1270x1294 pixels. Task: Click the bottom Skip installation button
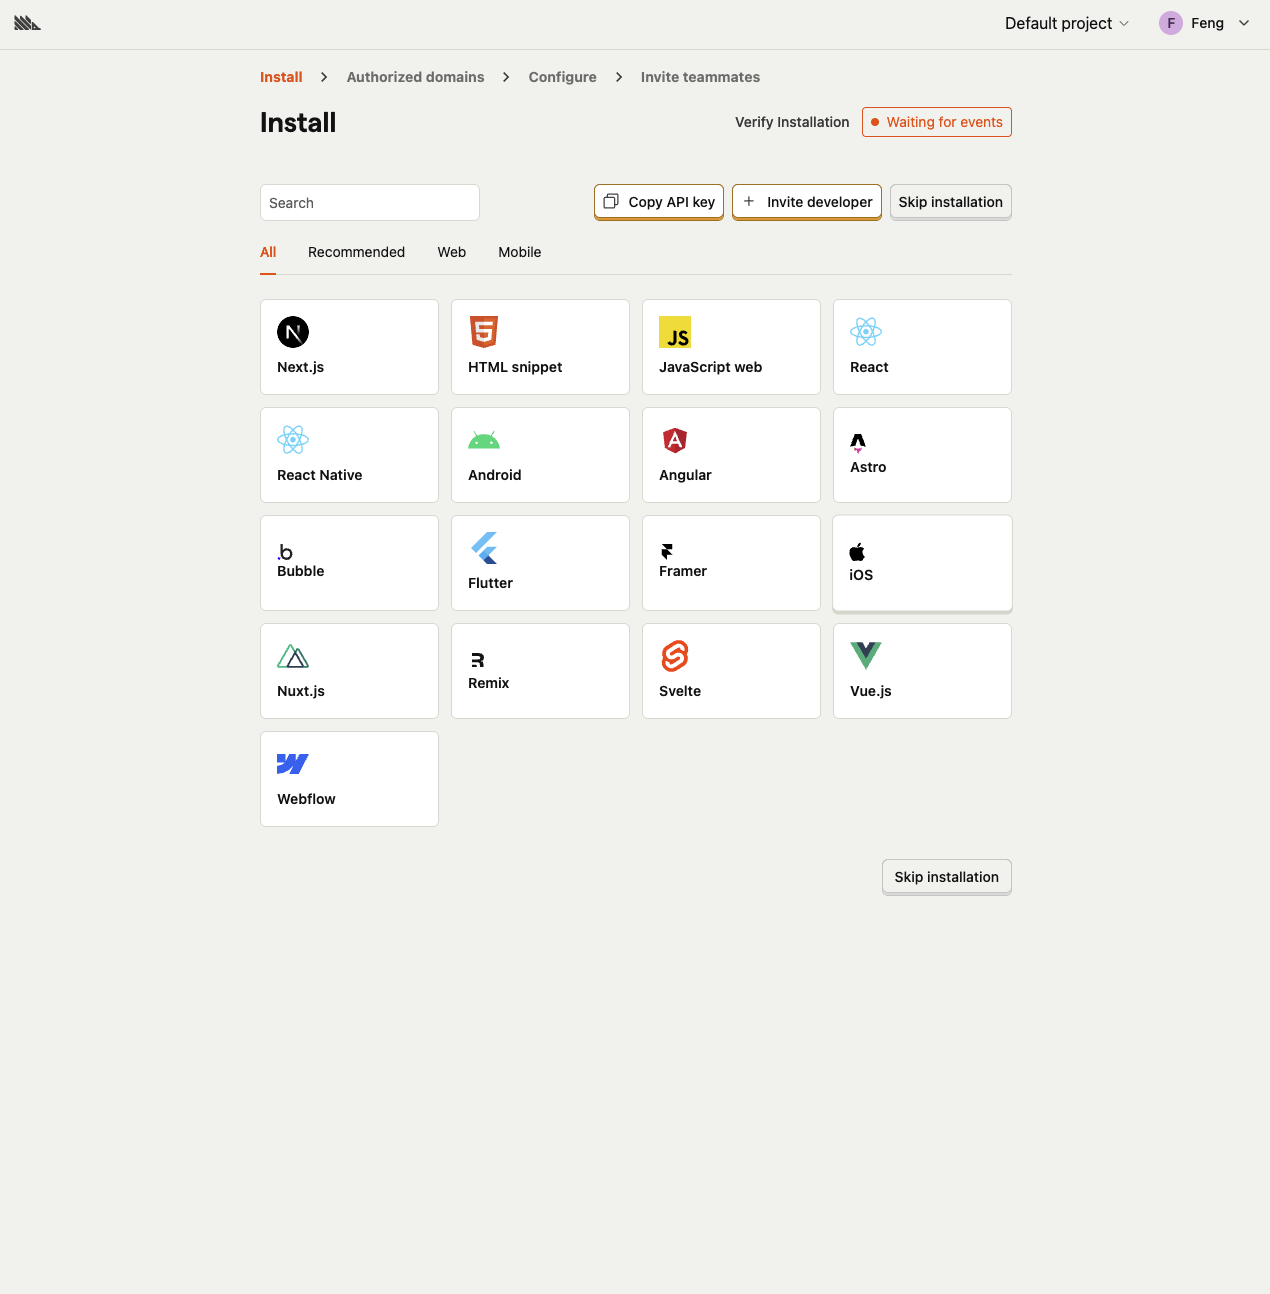(947, 877)
